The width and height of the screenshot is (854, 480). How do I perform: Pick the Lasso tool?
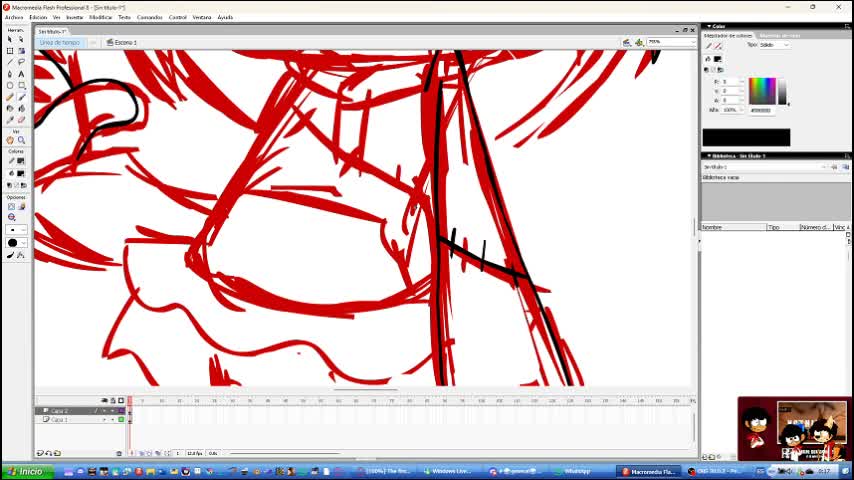[21, 62]
